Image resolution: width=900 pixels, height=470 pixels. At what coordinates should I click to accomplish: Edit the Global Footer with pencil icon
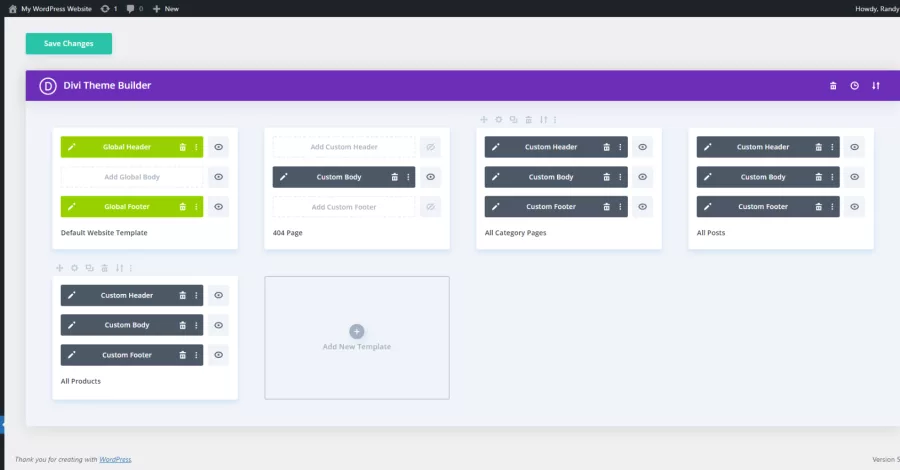(x=72, y=207)
